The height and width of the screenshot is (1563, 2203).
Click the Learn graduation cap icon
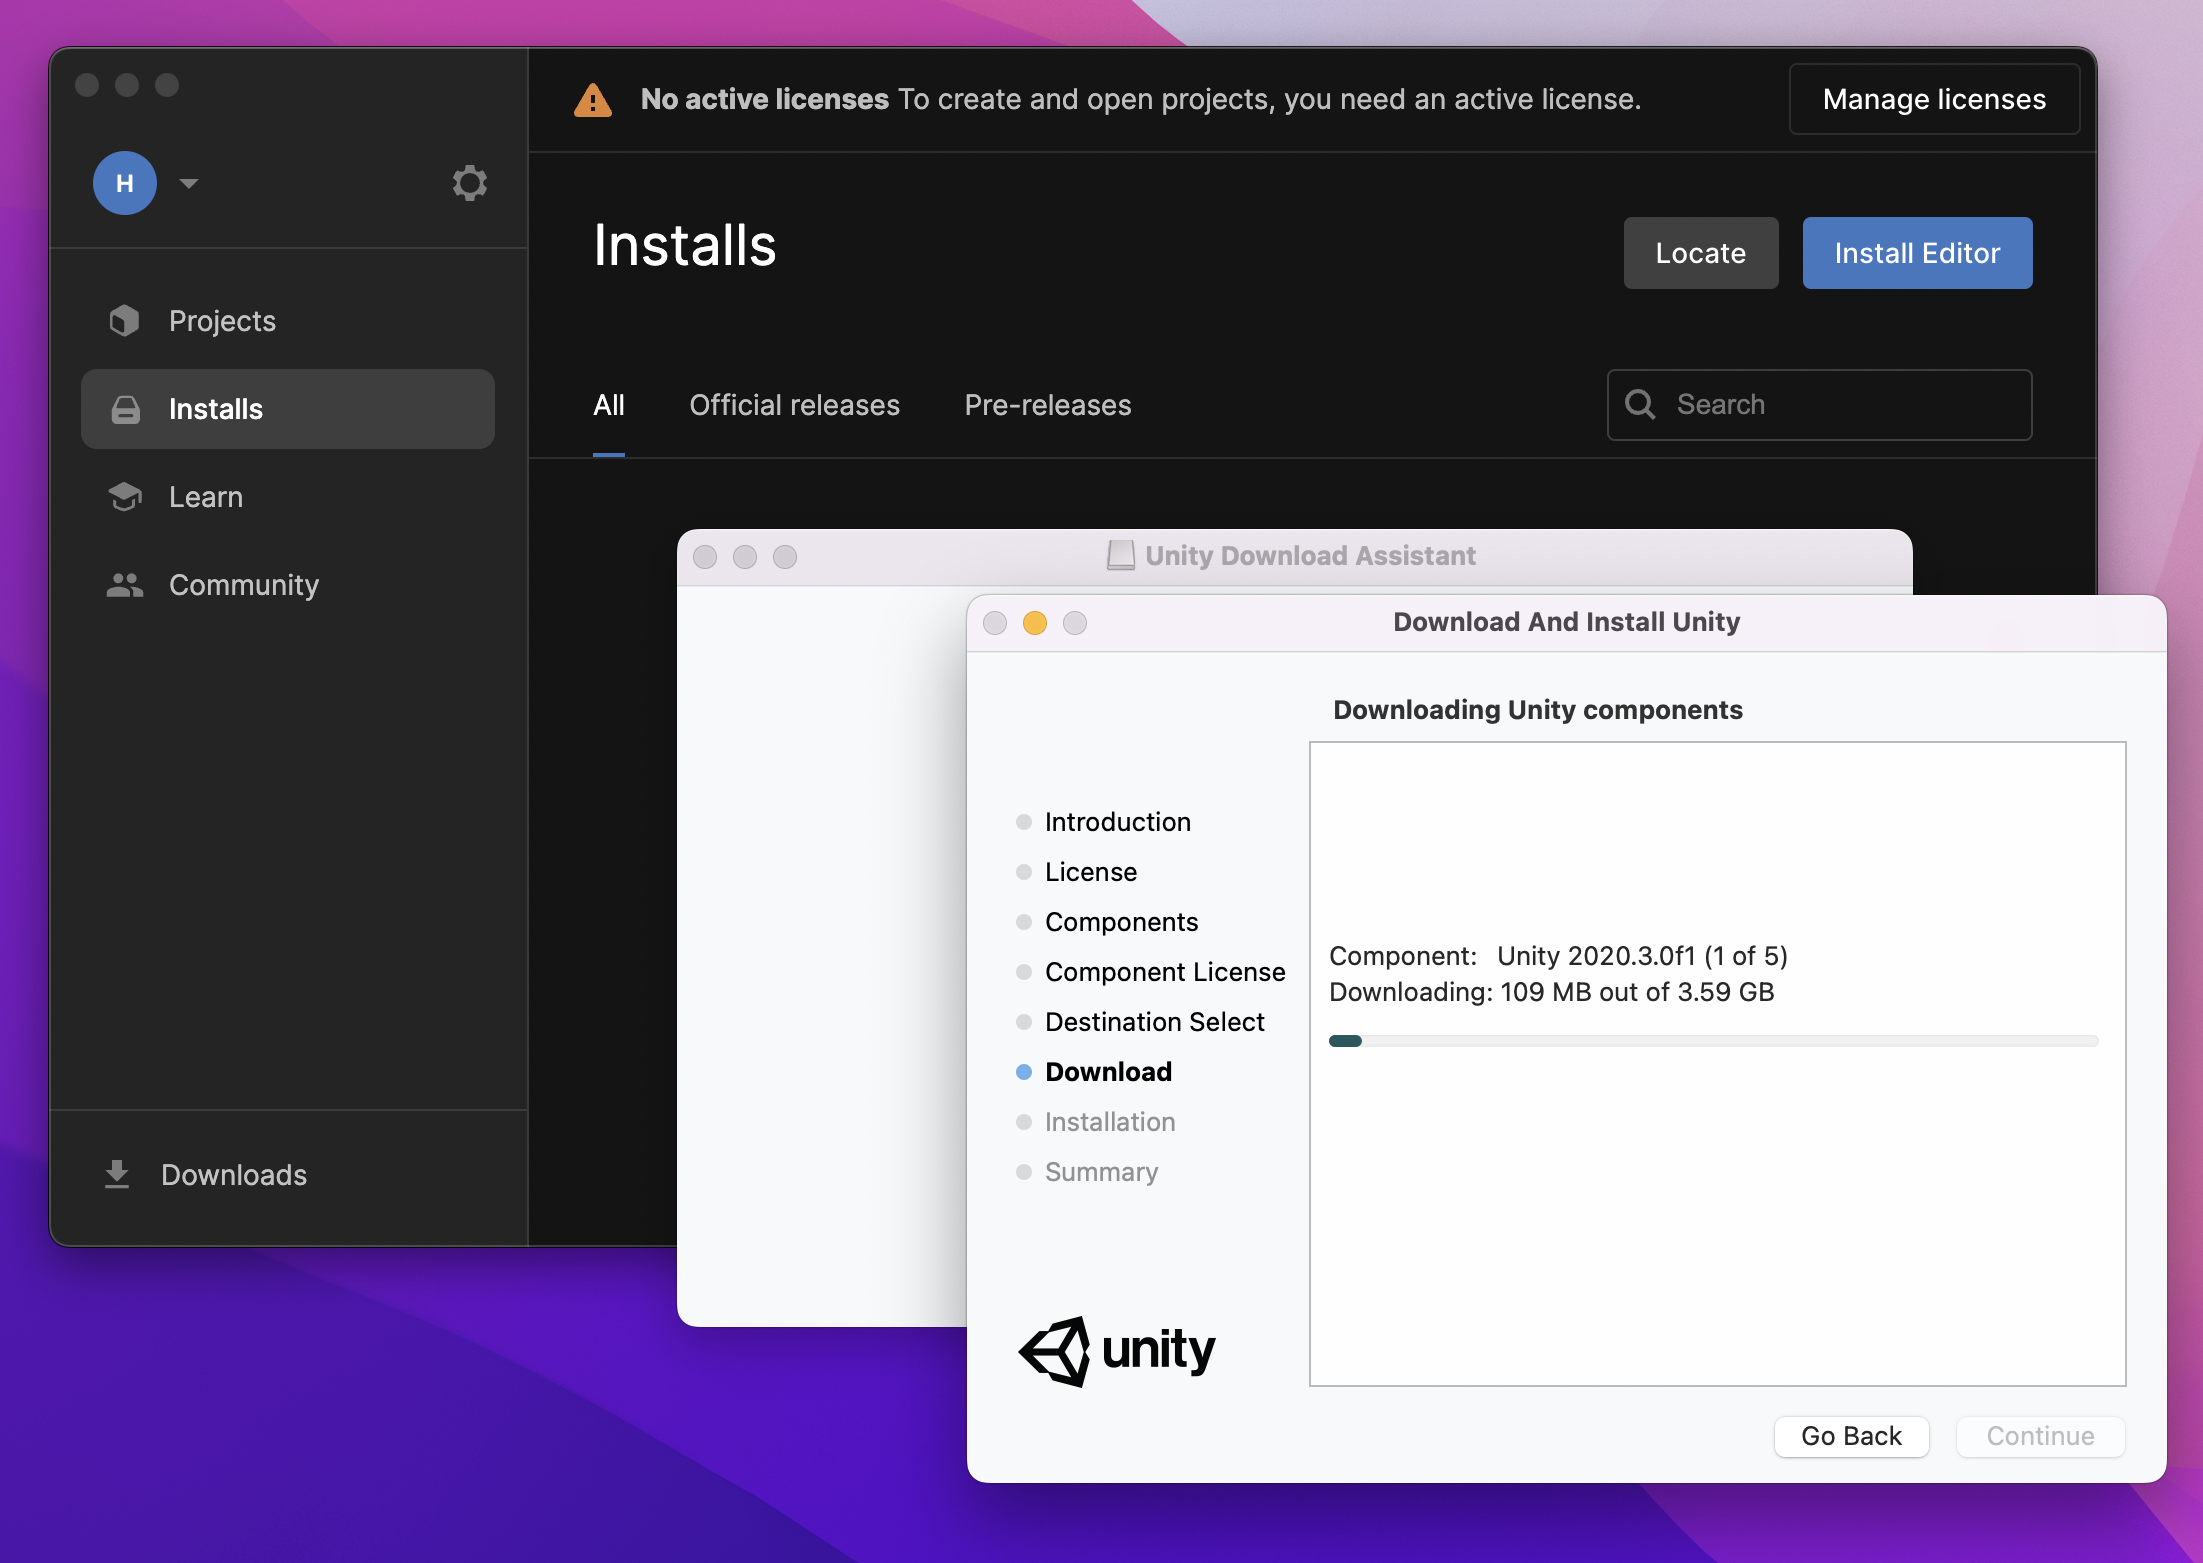[x=125, y=497]
